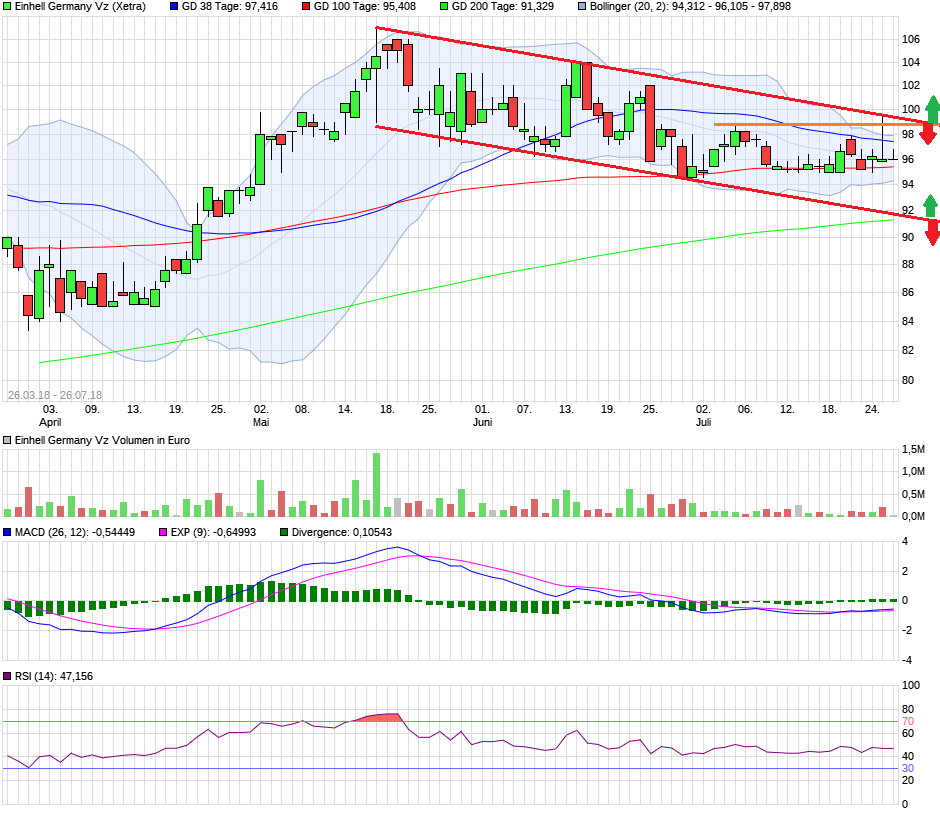Click the green Divergence legend swatch

284,532
